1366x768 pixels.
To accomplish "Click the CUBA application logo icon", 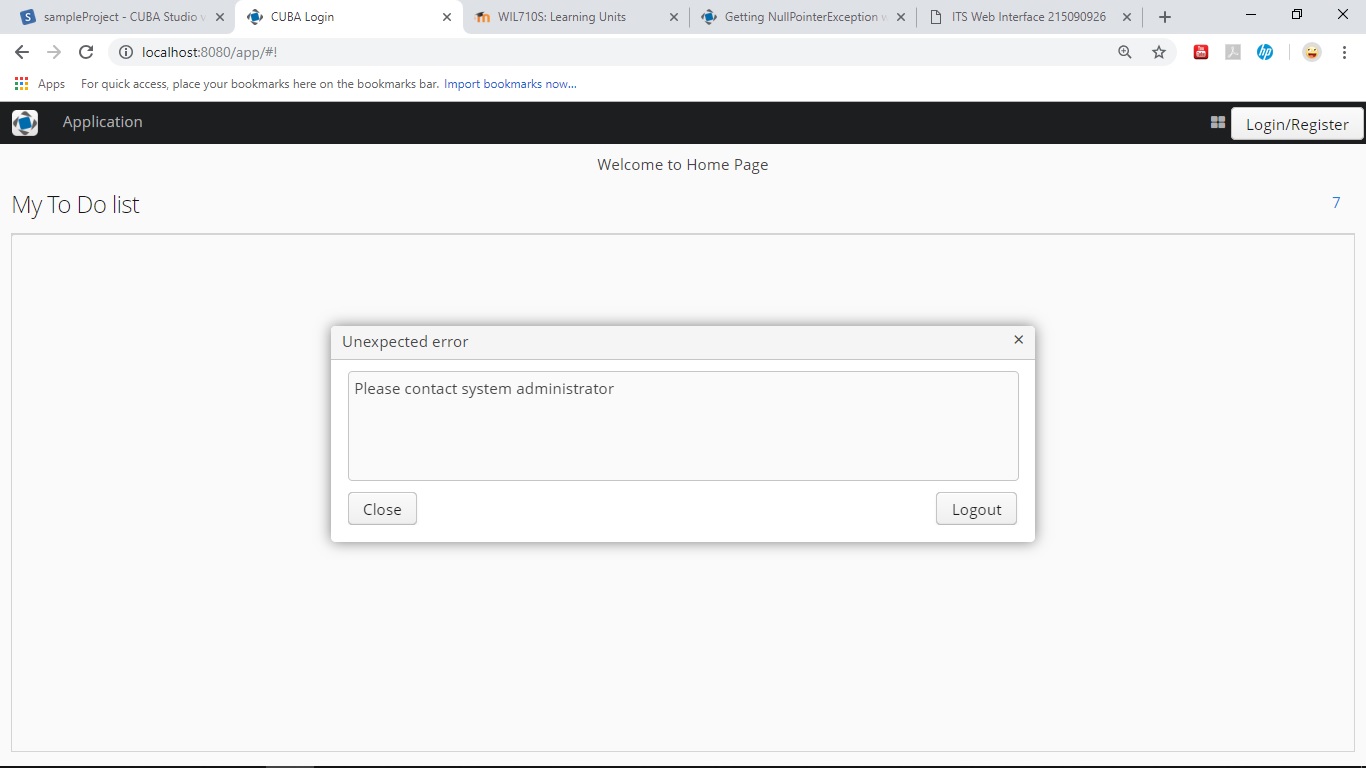I will pos(25,123).
